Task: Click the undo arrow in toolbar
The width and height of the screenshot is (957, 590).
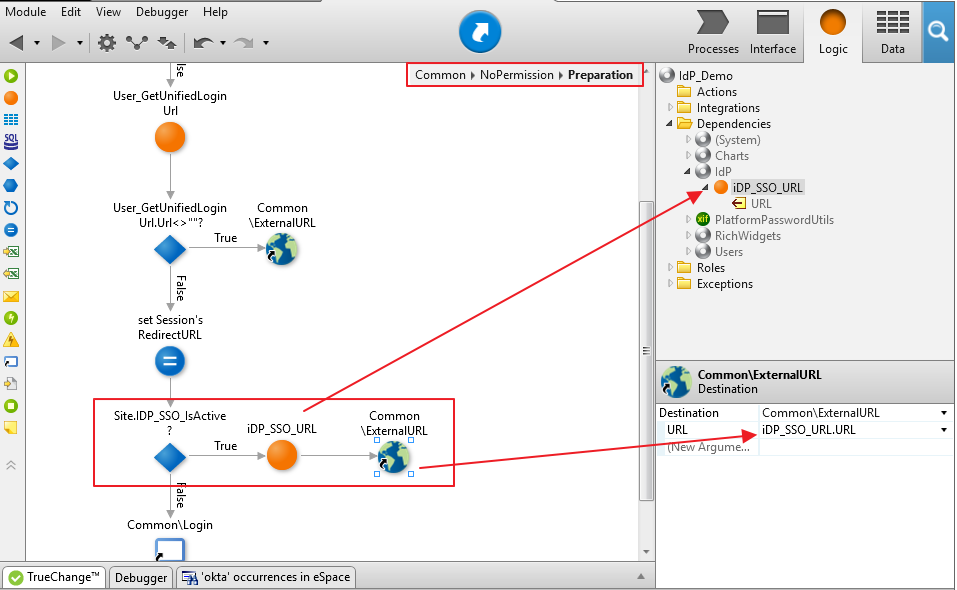Action: tap(203, 43)
